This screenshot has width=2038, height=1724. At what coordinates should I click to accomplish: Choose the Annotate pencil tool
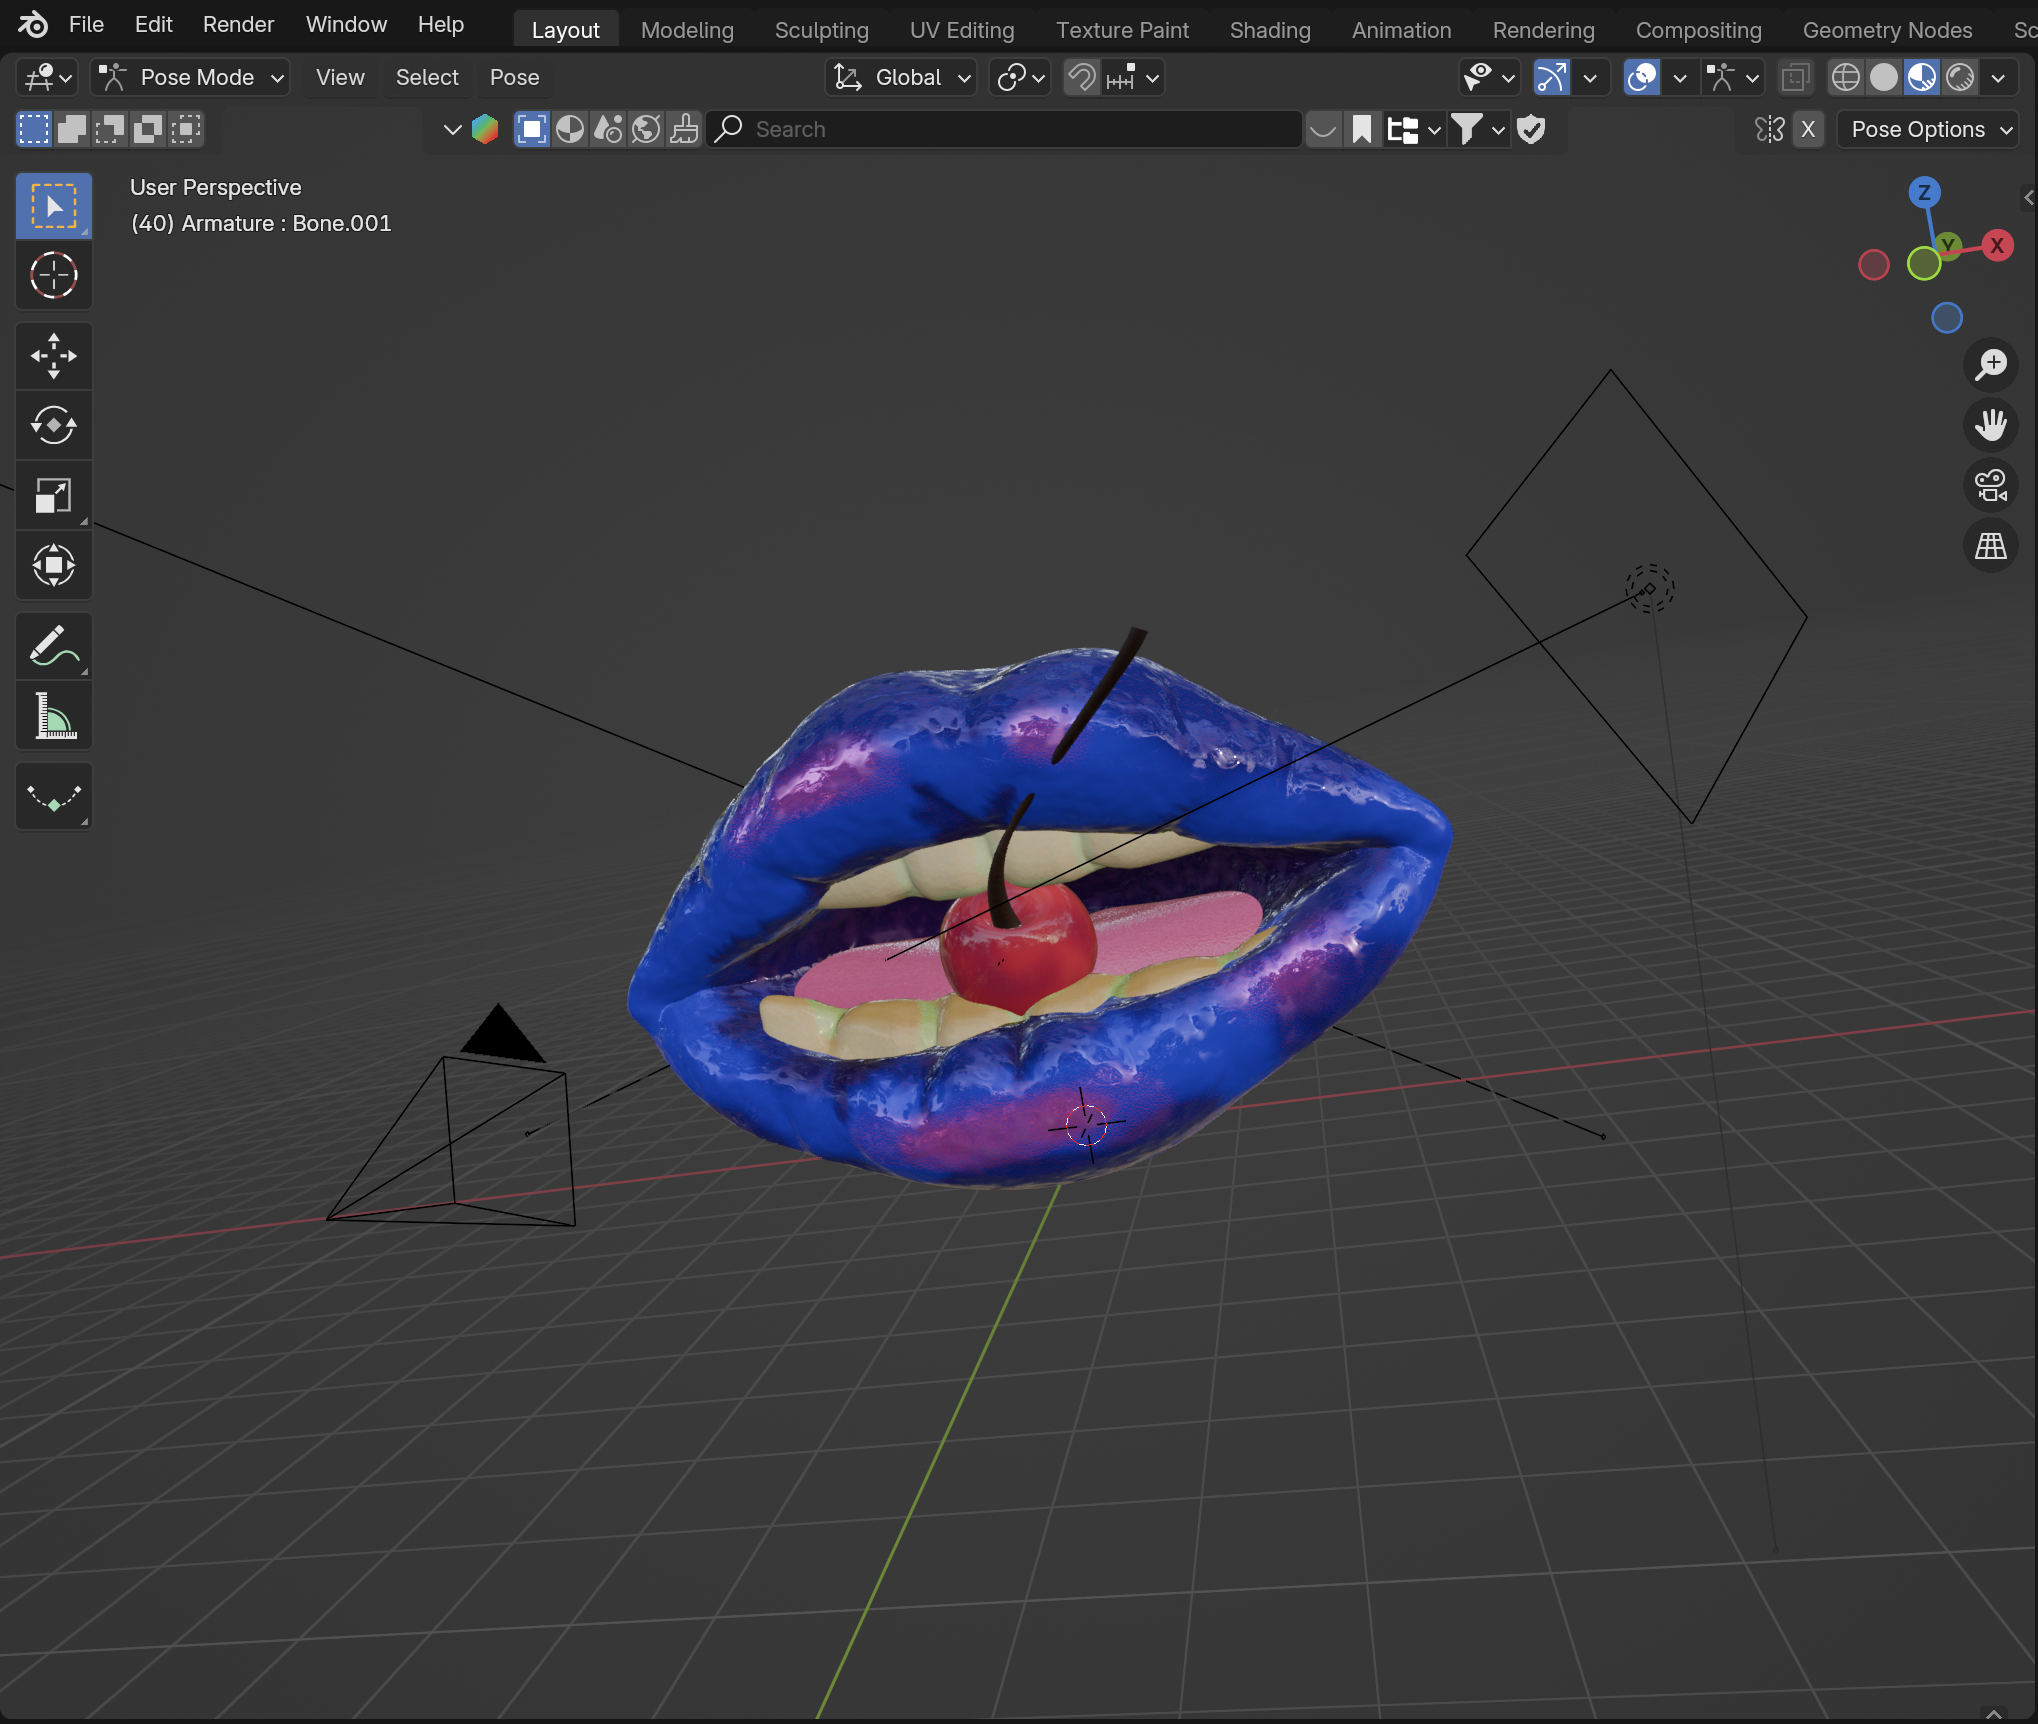[54, 646]
